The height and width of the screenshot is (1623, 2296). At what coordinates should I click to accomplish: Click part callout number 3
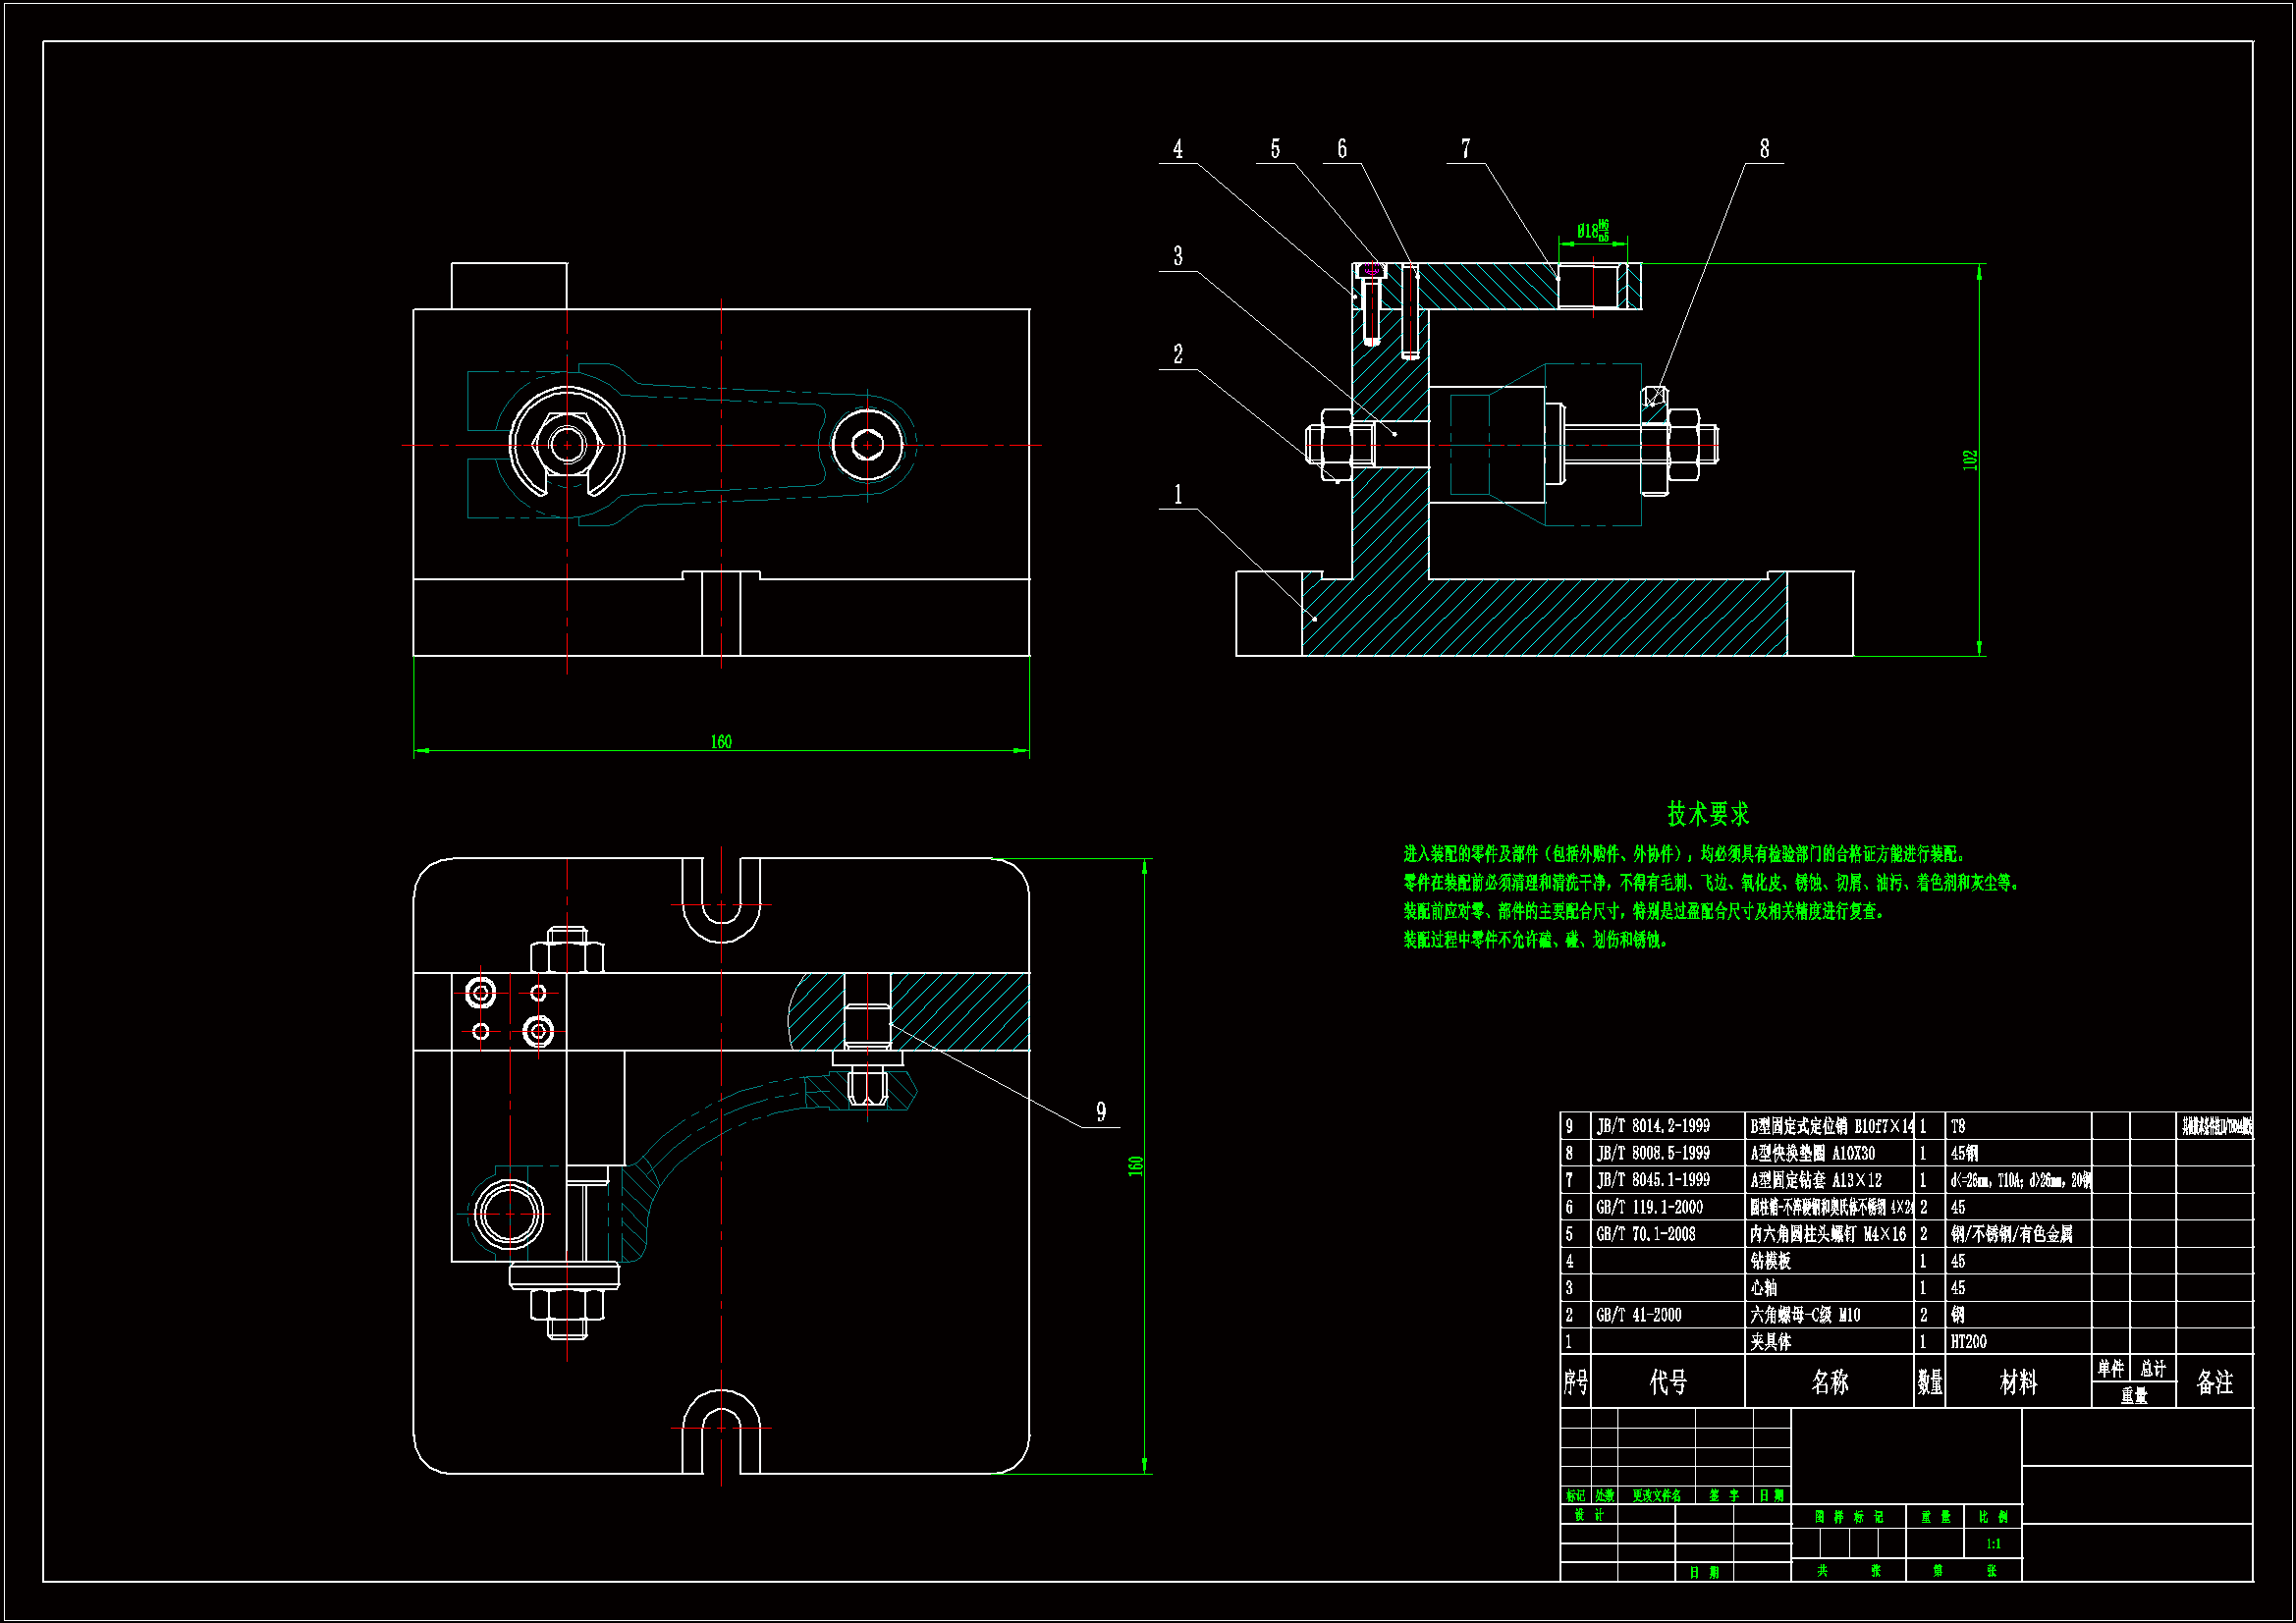[x=1177, y=256]
